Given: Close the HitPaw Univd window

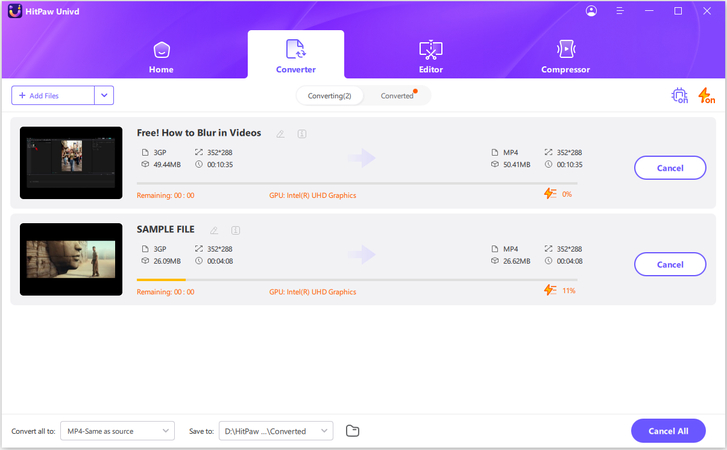Looking at the screenshot, I should coord(707,11).
